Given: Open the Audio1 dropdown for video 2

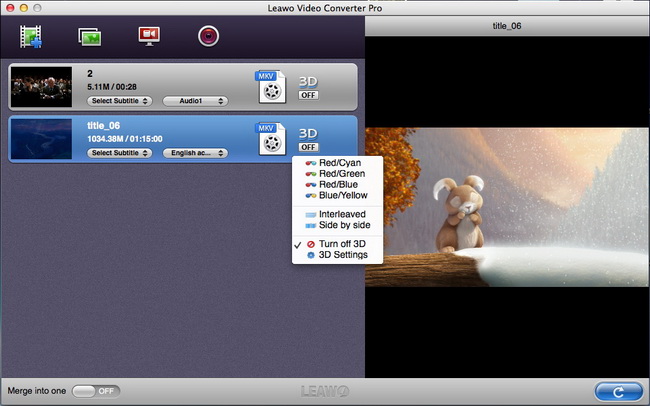Looking at the screenshot, I should click(195, 101).
